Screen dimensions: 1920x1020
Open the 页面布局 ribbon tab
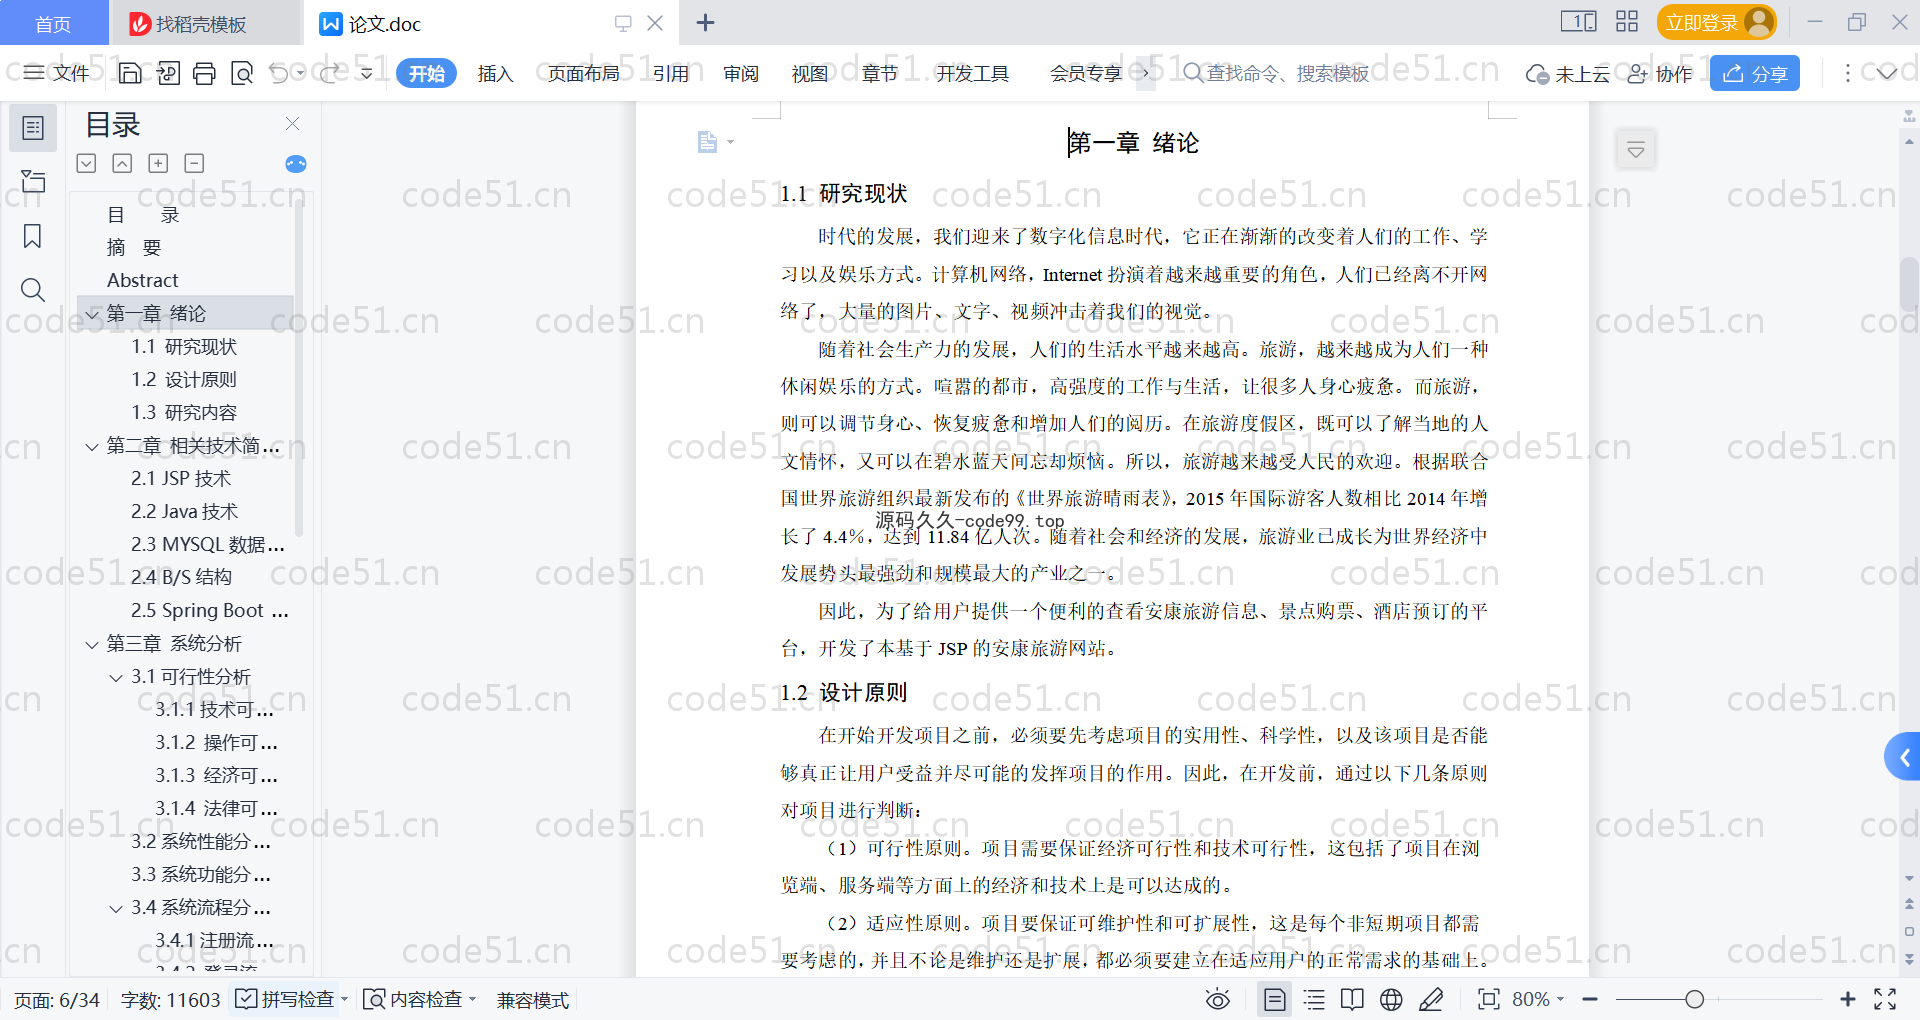click(x=583, y=73)
